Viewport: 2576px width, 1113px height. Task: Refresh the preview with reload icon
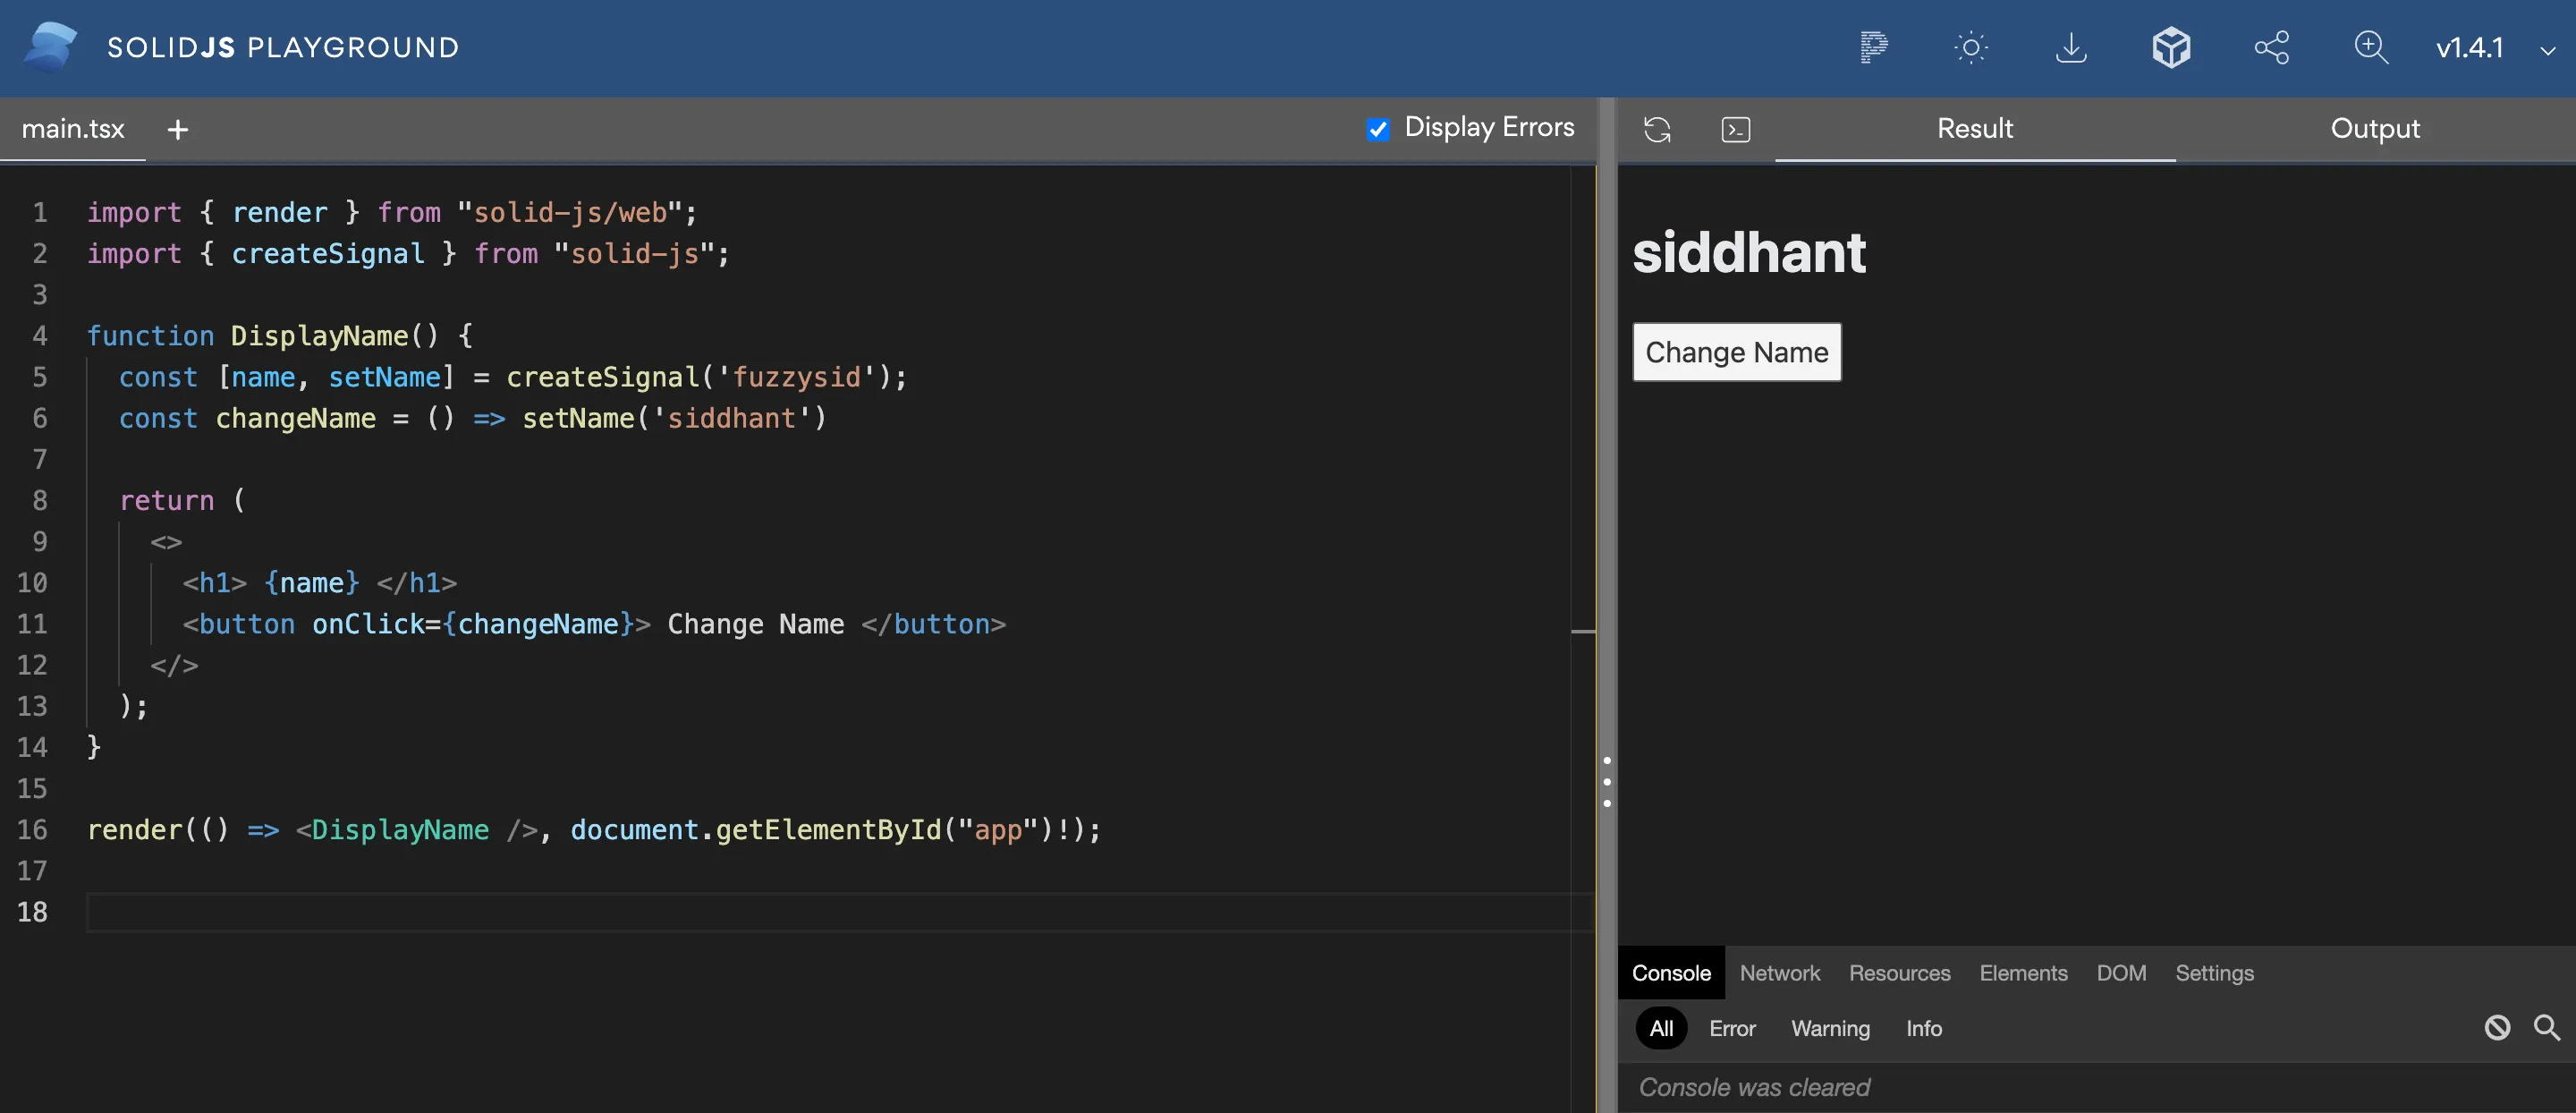pyautogui.click(x=1657, y=129)
